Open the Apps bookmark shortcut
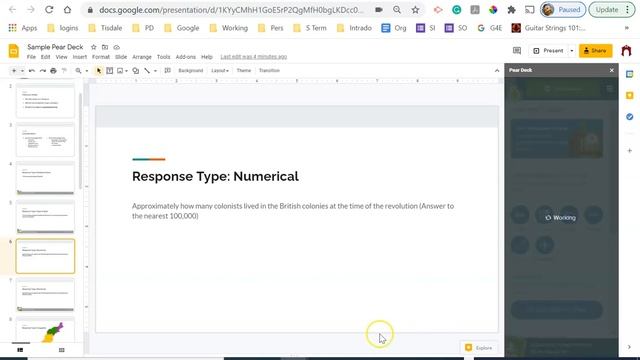The height and width of the screenshot is (360, 640). coord(23,28)
